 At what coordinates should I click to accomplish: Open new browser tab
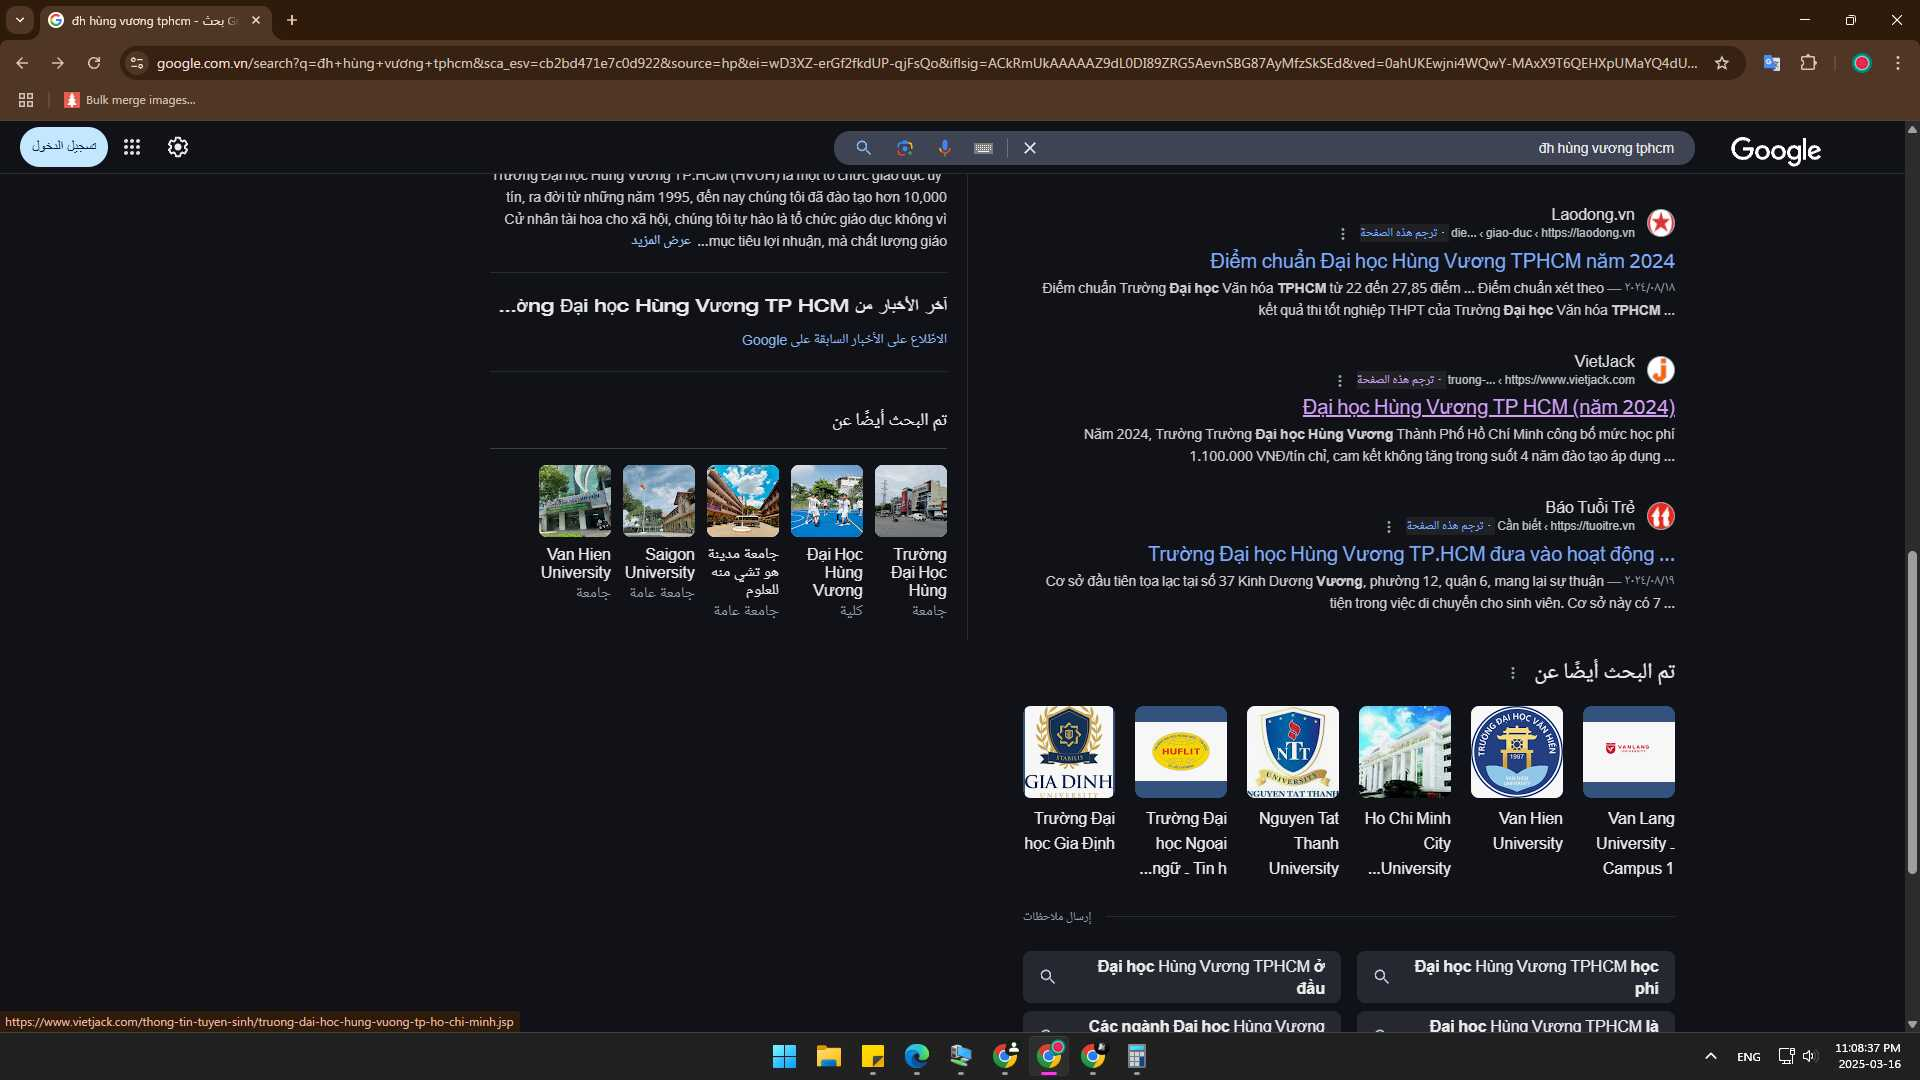tap(292, 20)
